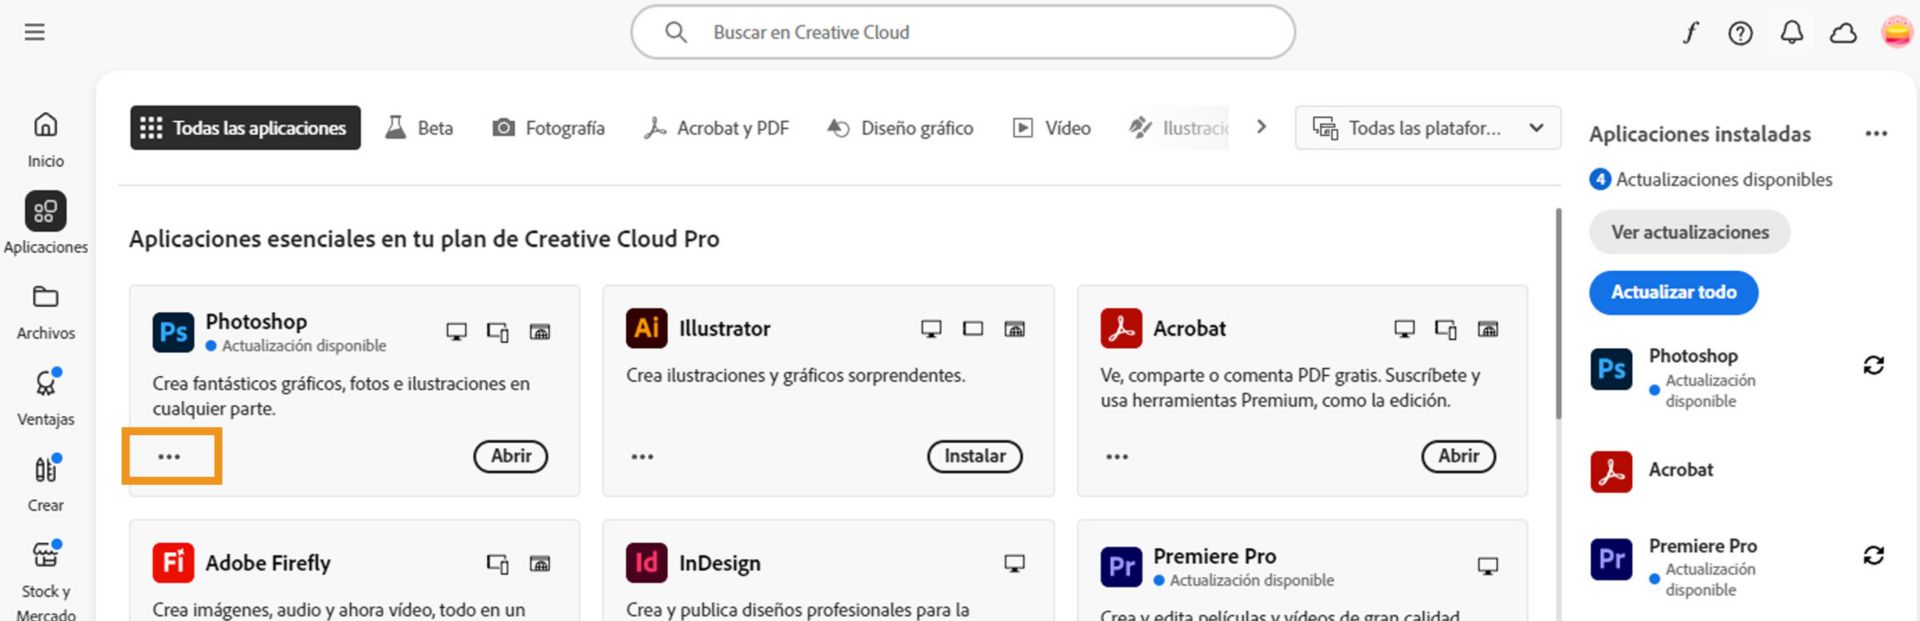1920x621 pixels.
Task: Install Illustrator
Action: pos(975,456)
